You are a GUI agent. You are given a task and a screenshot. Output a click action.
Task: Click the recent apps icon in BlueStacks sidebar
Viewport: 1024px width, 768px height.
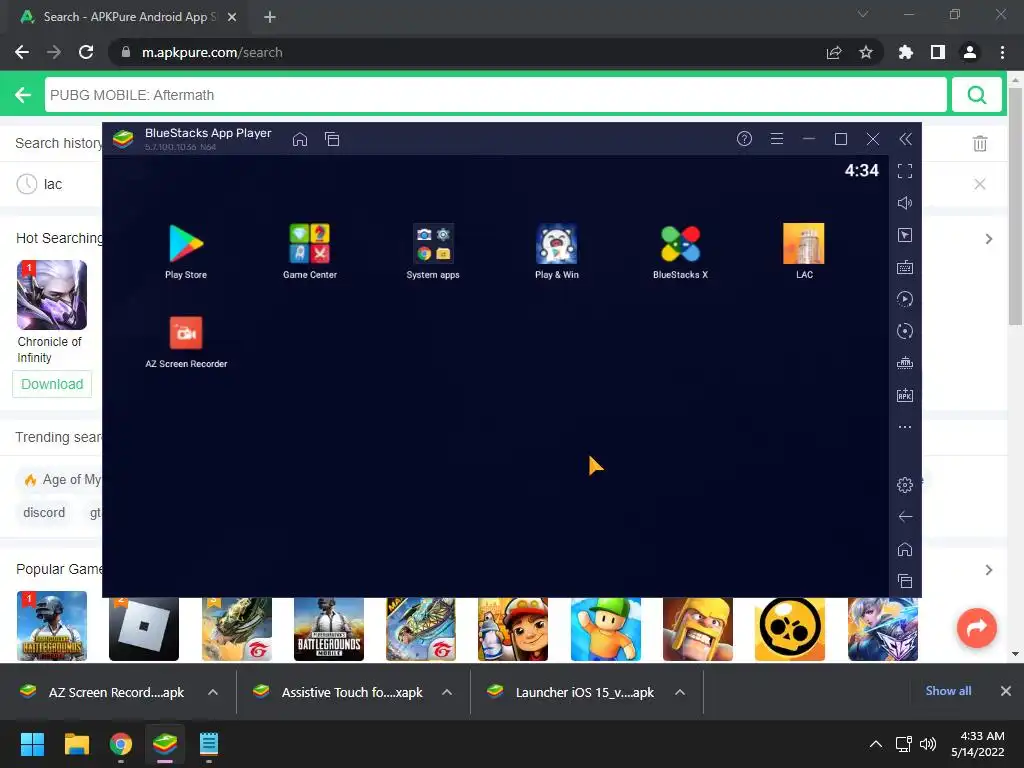tap(905, 581)
